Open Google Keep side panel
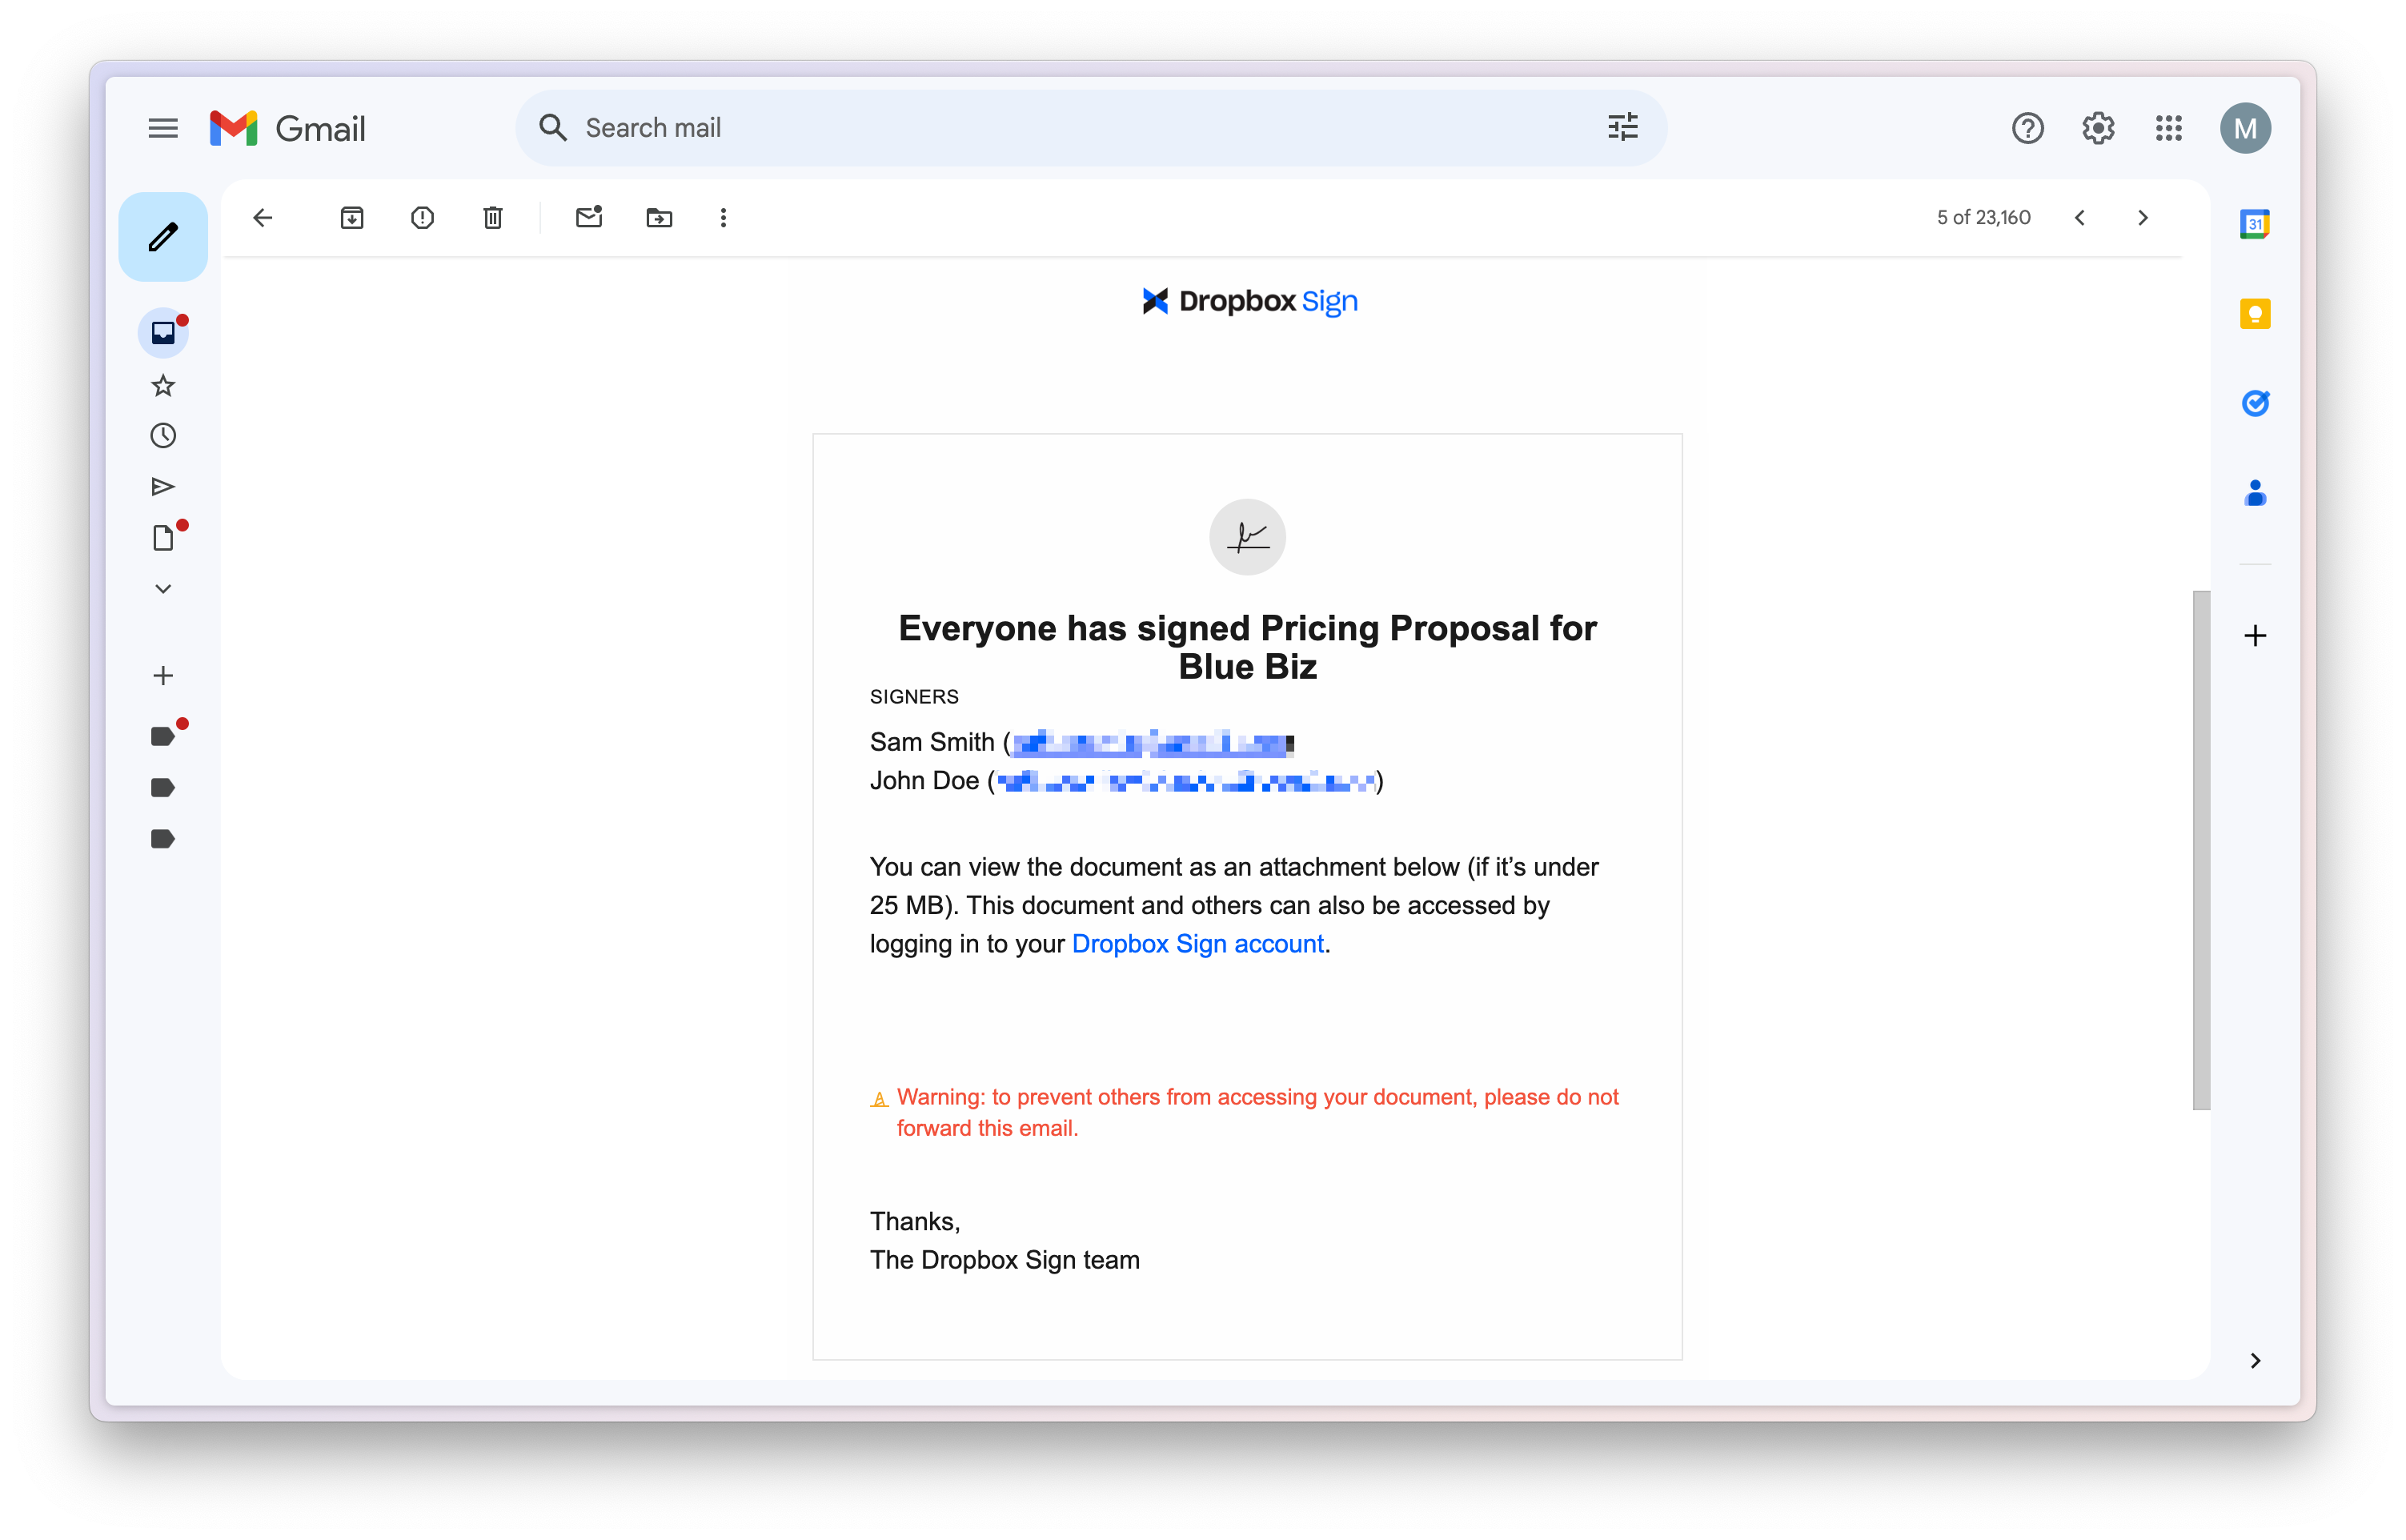2406x1540 pixels. click(x=2254, y=314)
